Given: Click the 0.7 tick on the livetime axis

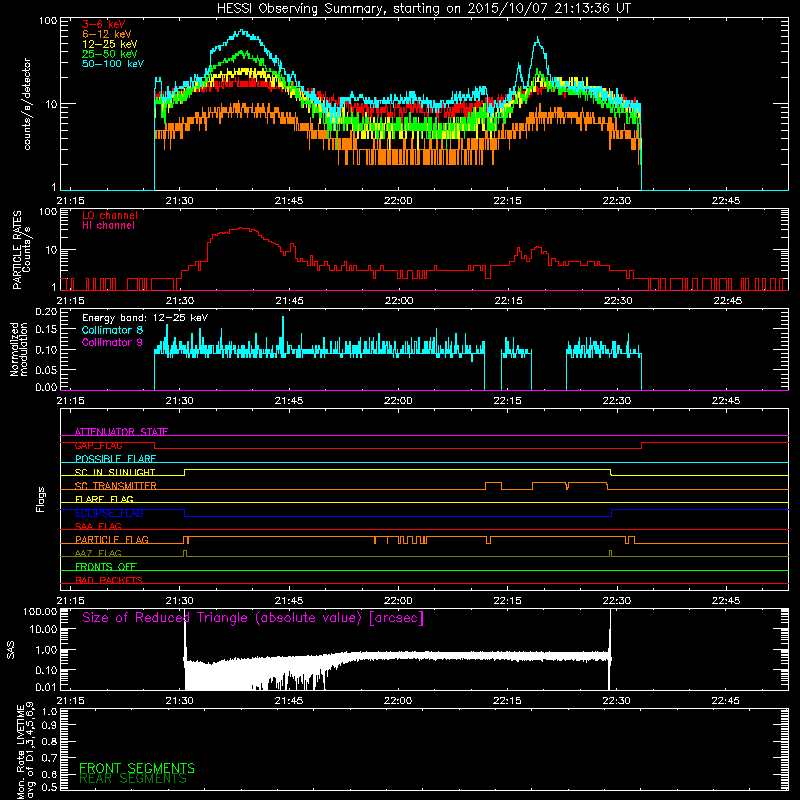Looking at the screenshot, I should click(x=49, y=757).
